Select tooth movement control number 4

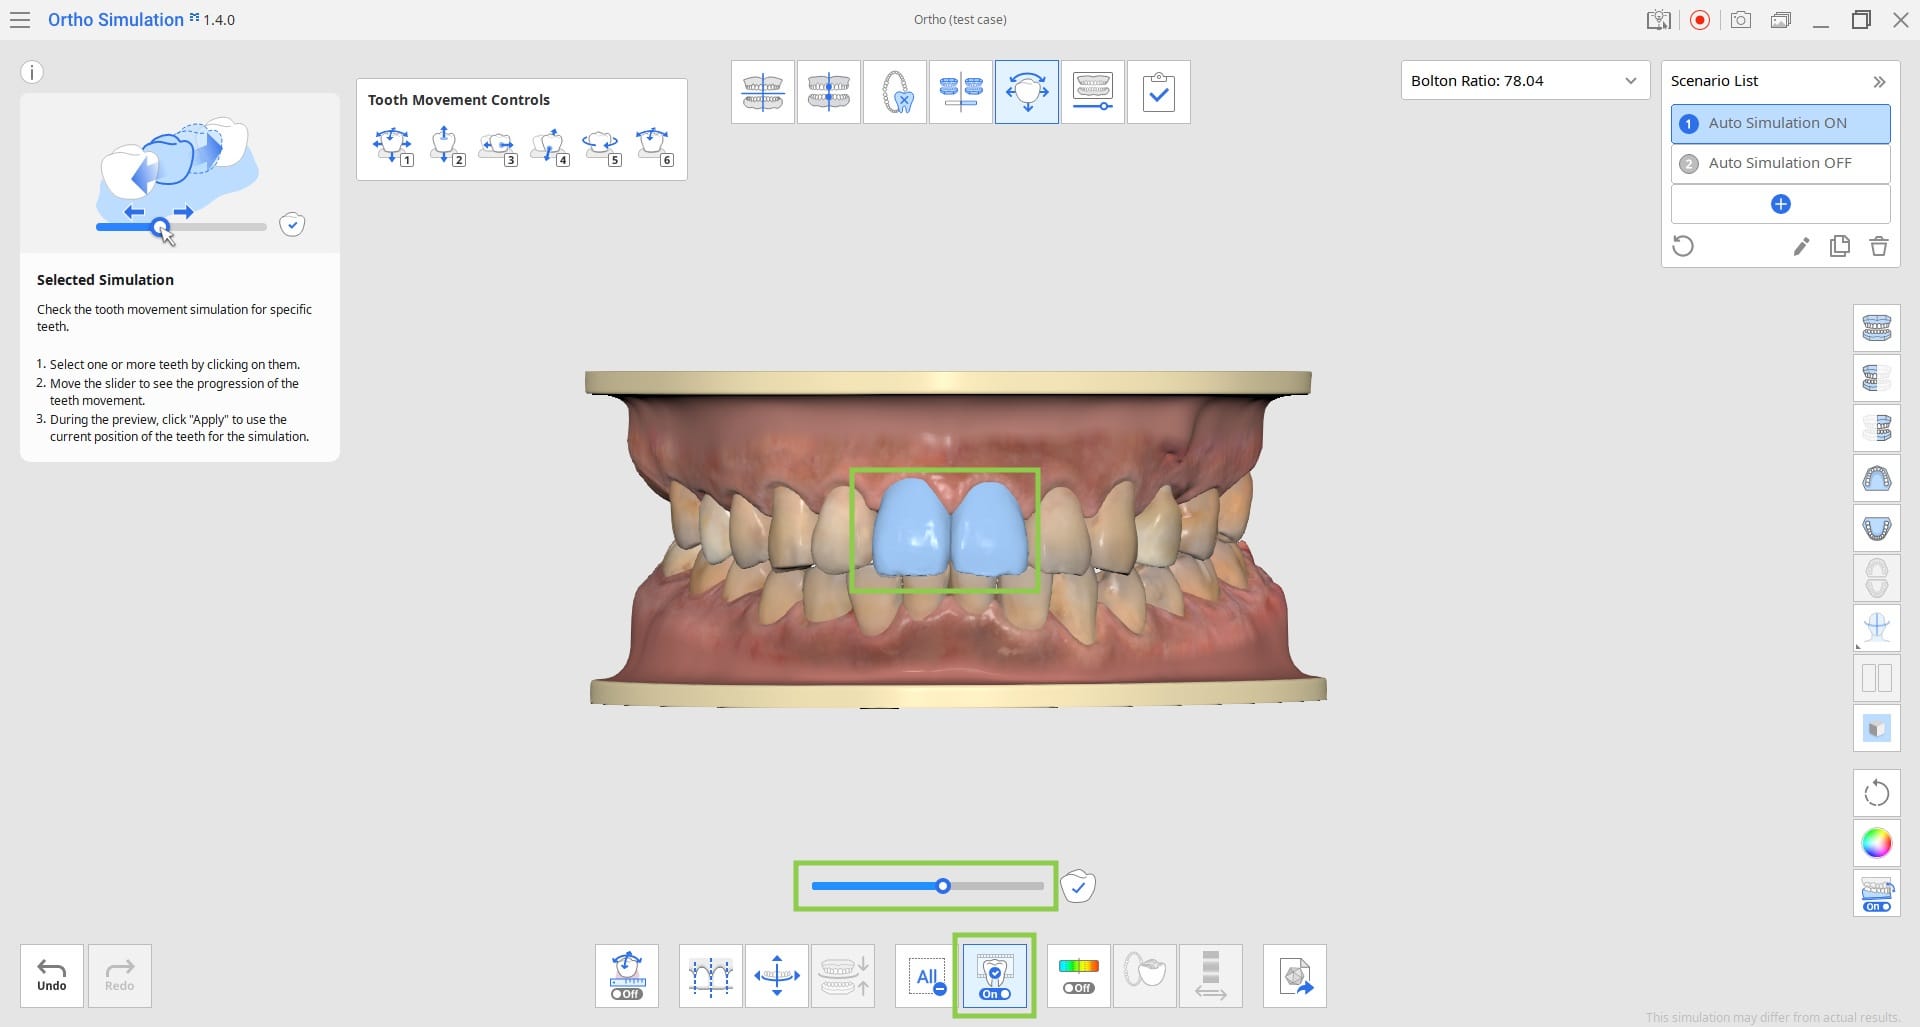point(549,146)
